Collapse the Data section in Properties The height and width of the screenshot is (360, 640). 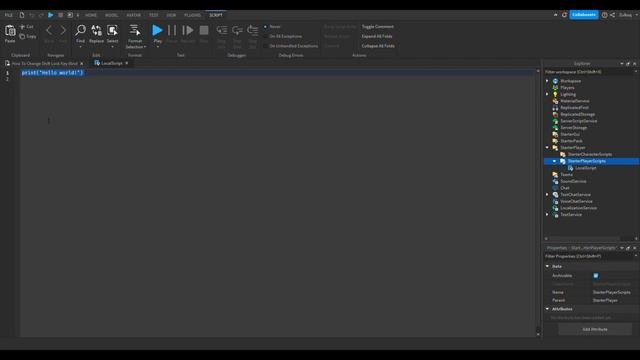click(x=547, y=266)
